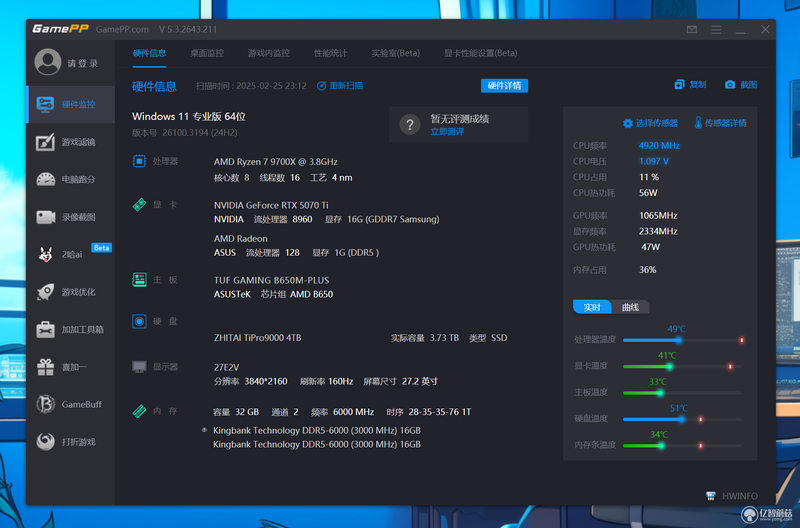Click the monitor display icon
This screenshot has height=528, width=800.
[x=139, y=367]
